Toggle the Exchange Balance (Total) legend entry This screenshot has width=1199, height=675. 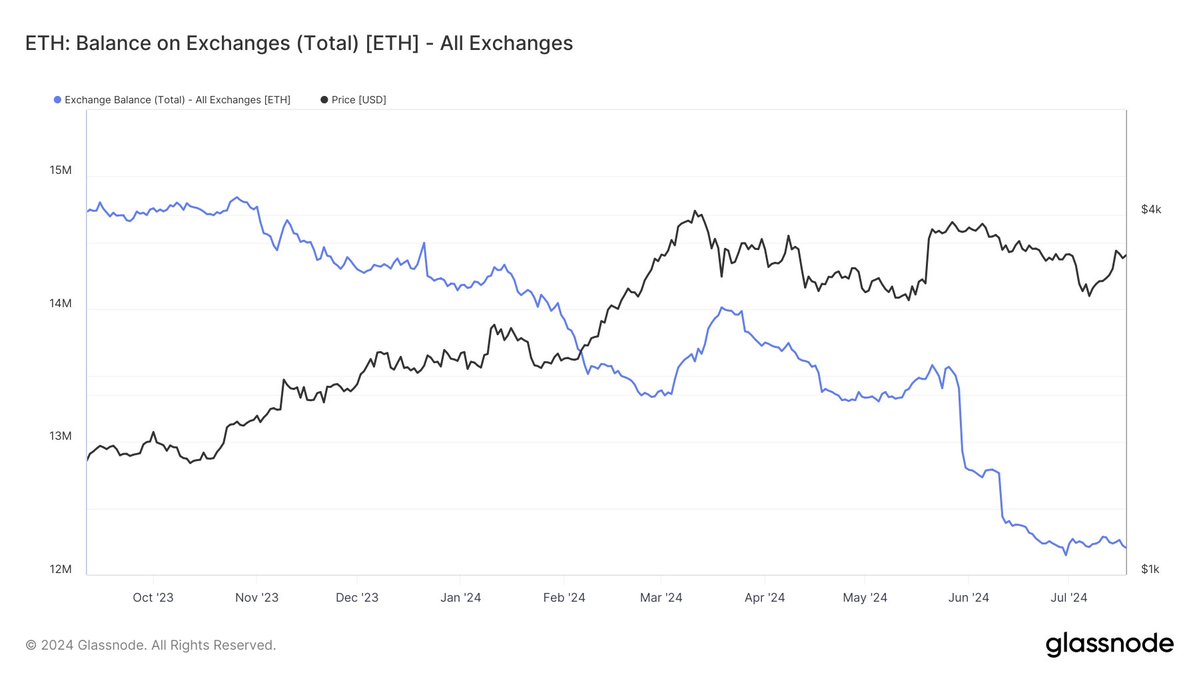click(172, 100)
